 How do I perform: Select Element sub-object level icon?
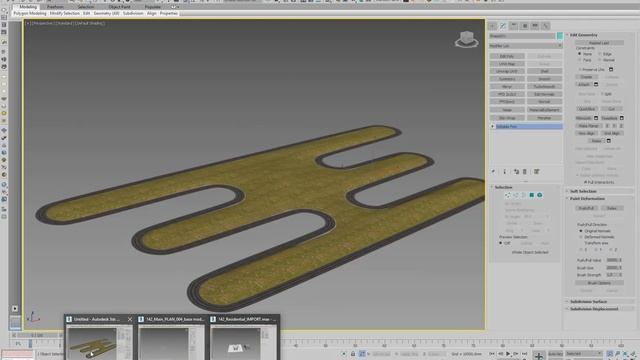540,196
